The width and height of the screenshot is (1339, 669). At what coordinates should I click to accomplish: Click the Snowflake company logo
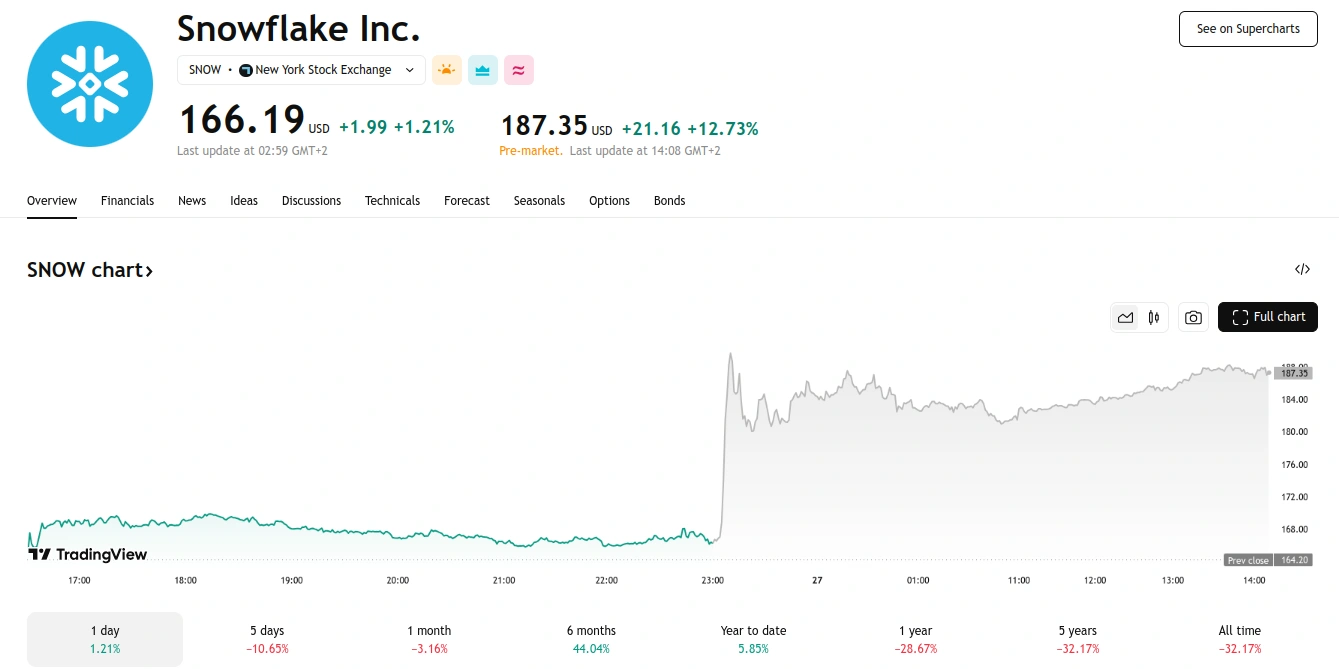(x=90, y=83)
